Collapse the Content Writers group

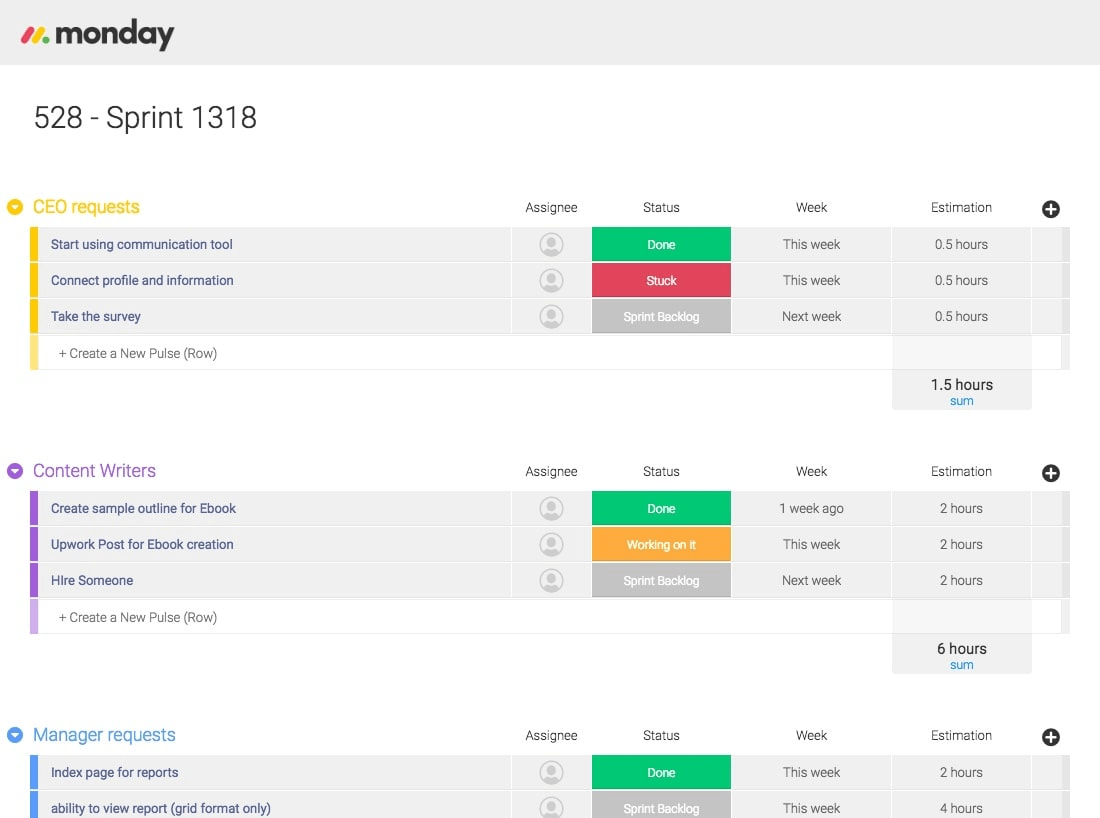tap(15, 471)
